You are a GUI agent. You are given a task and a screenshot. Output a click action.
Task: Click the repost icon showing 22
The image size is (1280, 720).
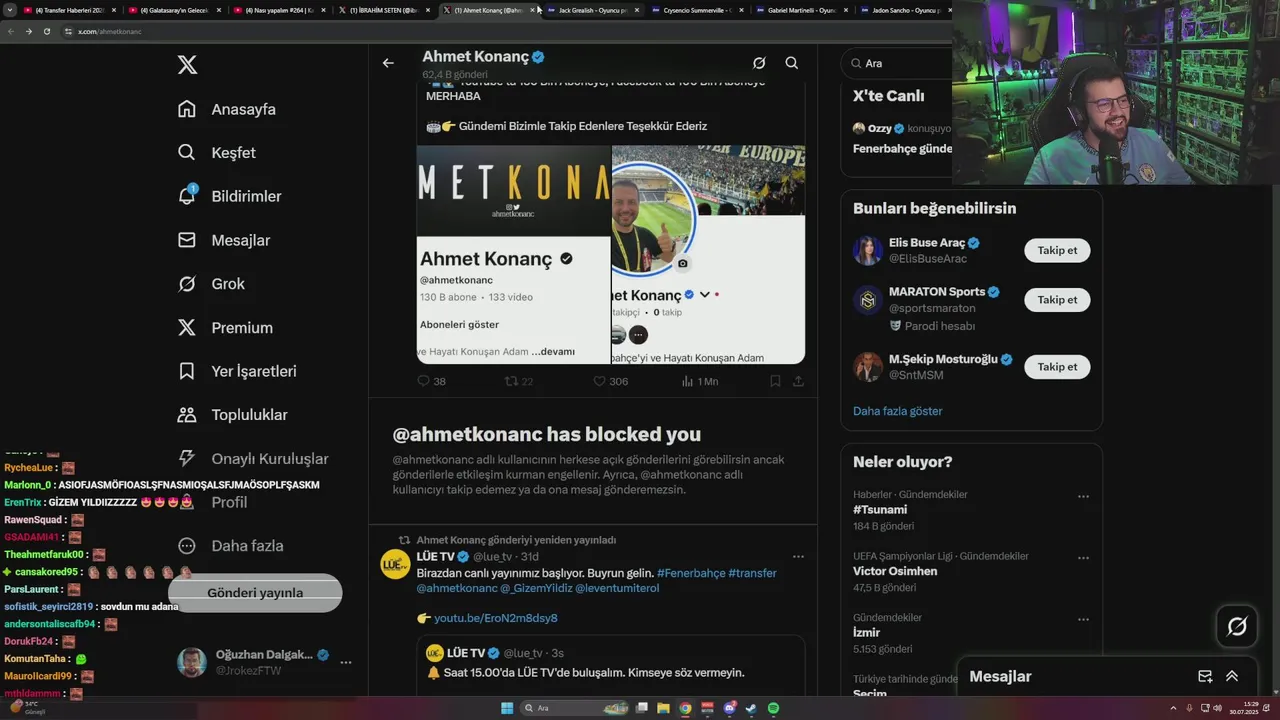pos(511,381)
